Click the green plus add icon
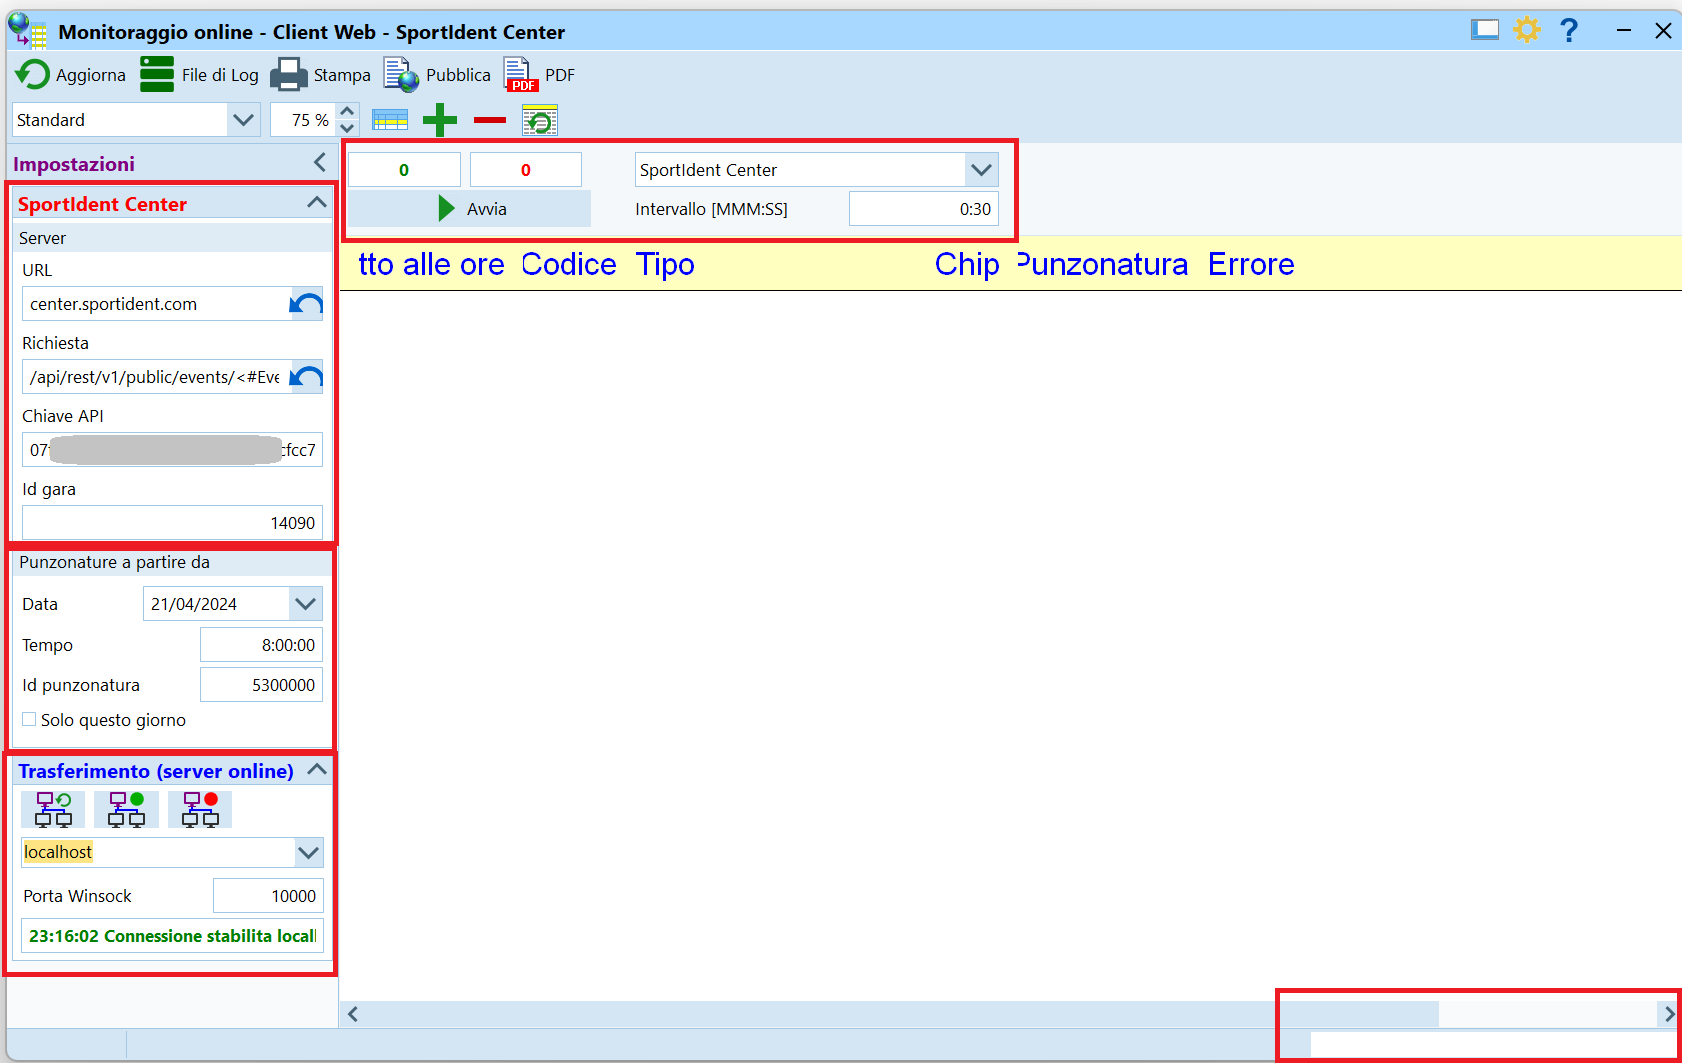Screen dimensions: 1682x1063 tap(439, 120)
